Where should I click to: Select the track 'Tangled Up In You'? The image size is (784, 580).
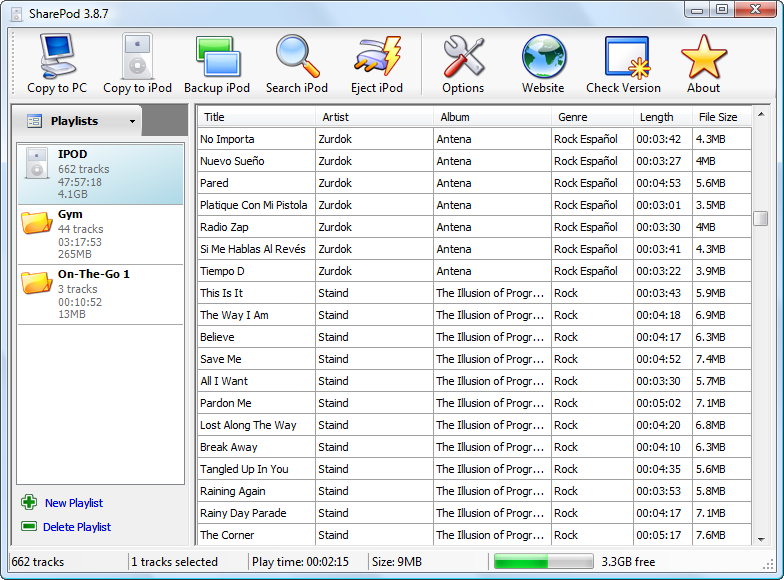pos(474,469)
